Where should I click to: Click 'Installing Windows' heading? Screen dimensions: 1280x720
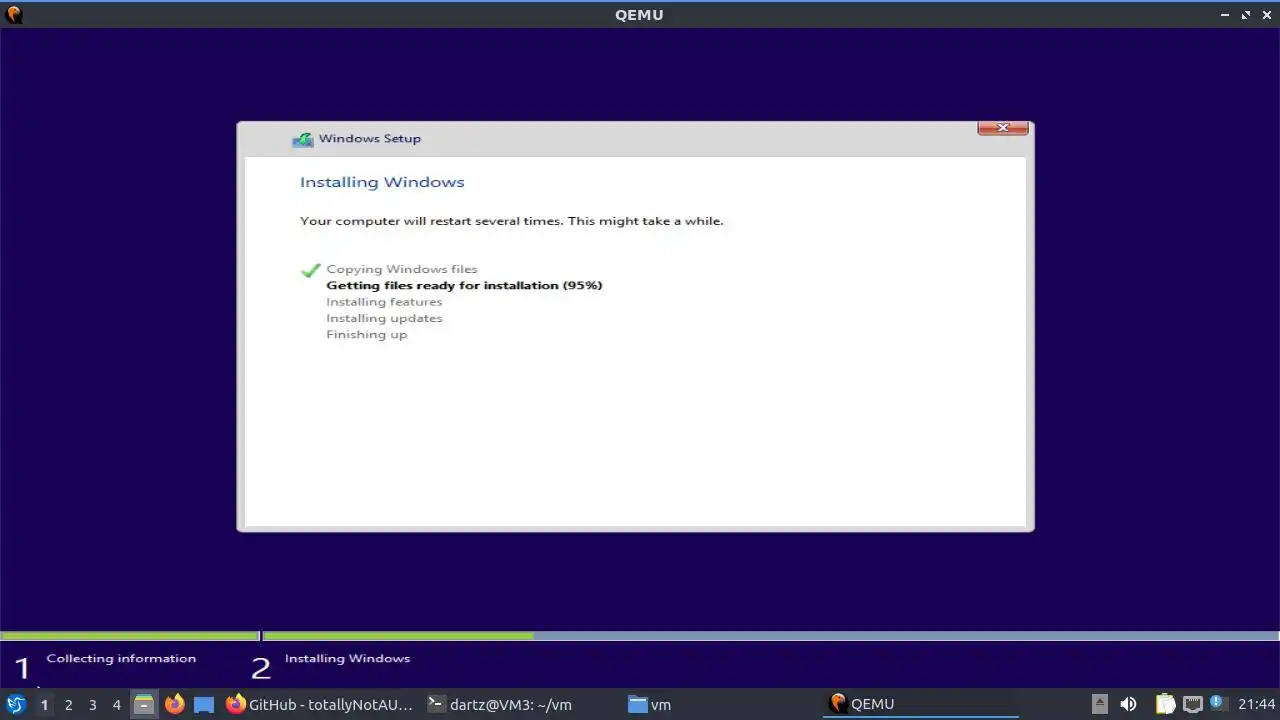382,182
